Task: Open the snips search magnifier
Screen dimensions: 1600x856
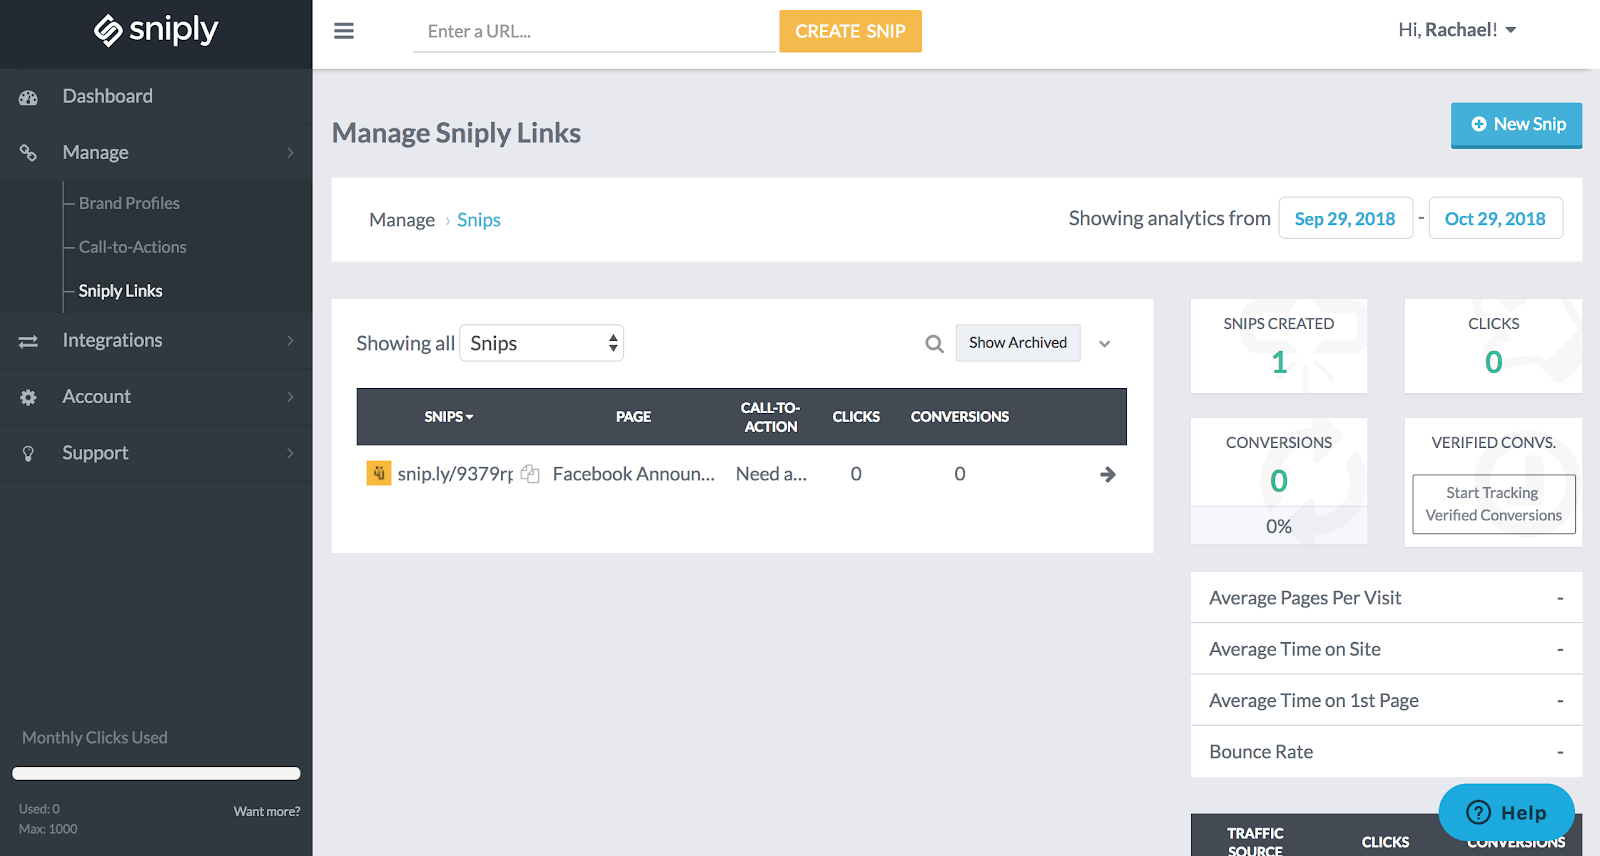Action: pyautogui.click(x=934, y=344)
